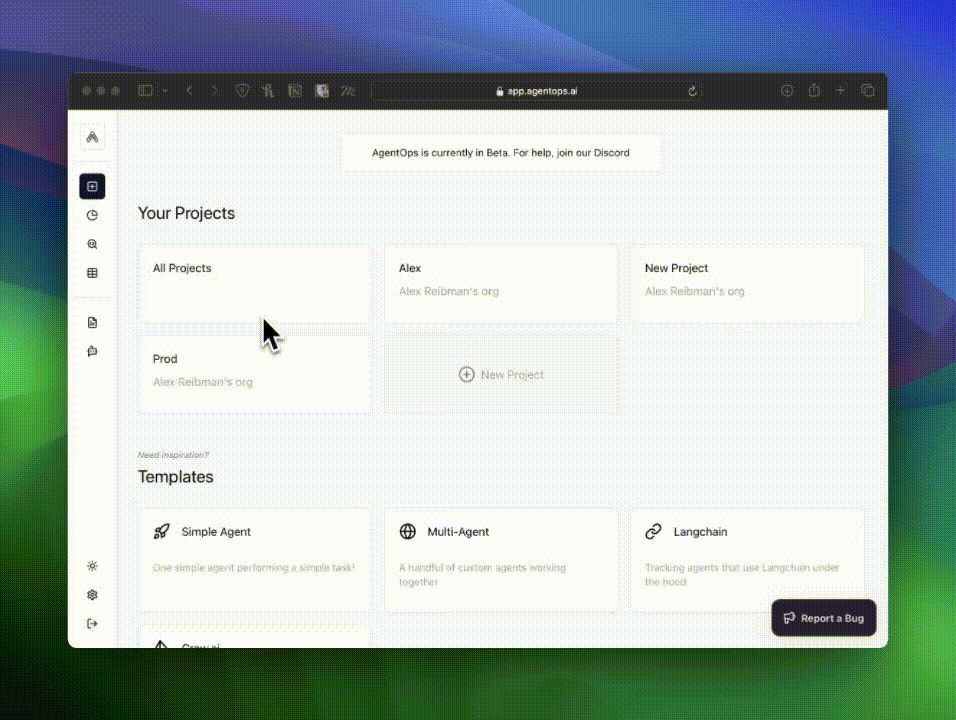This screenshot has width=956, height=720.
Task: Click the Safari share icon
Action: (814, 90)
